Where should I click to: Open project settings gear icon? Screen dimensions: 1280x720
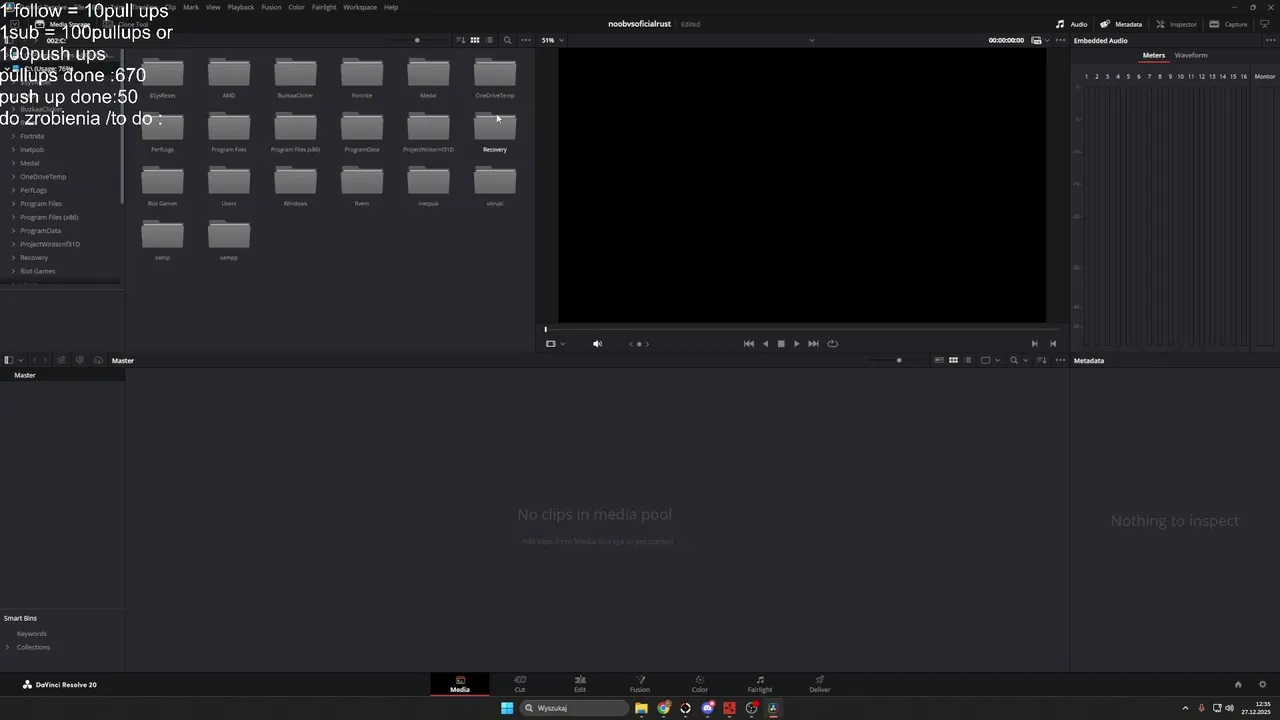[x=1263, y=685]
